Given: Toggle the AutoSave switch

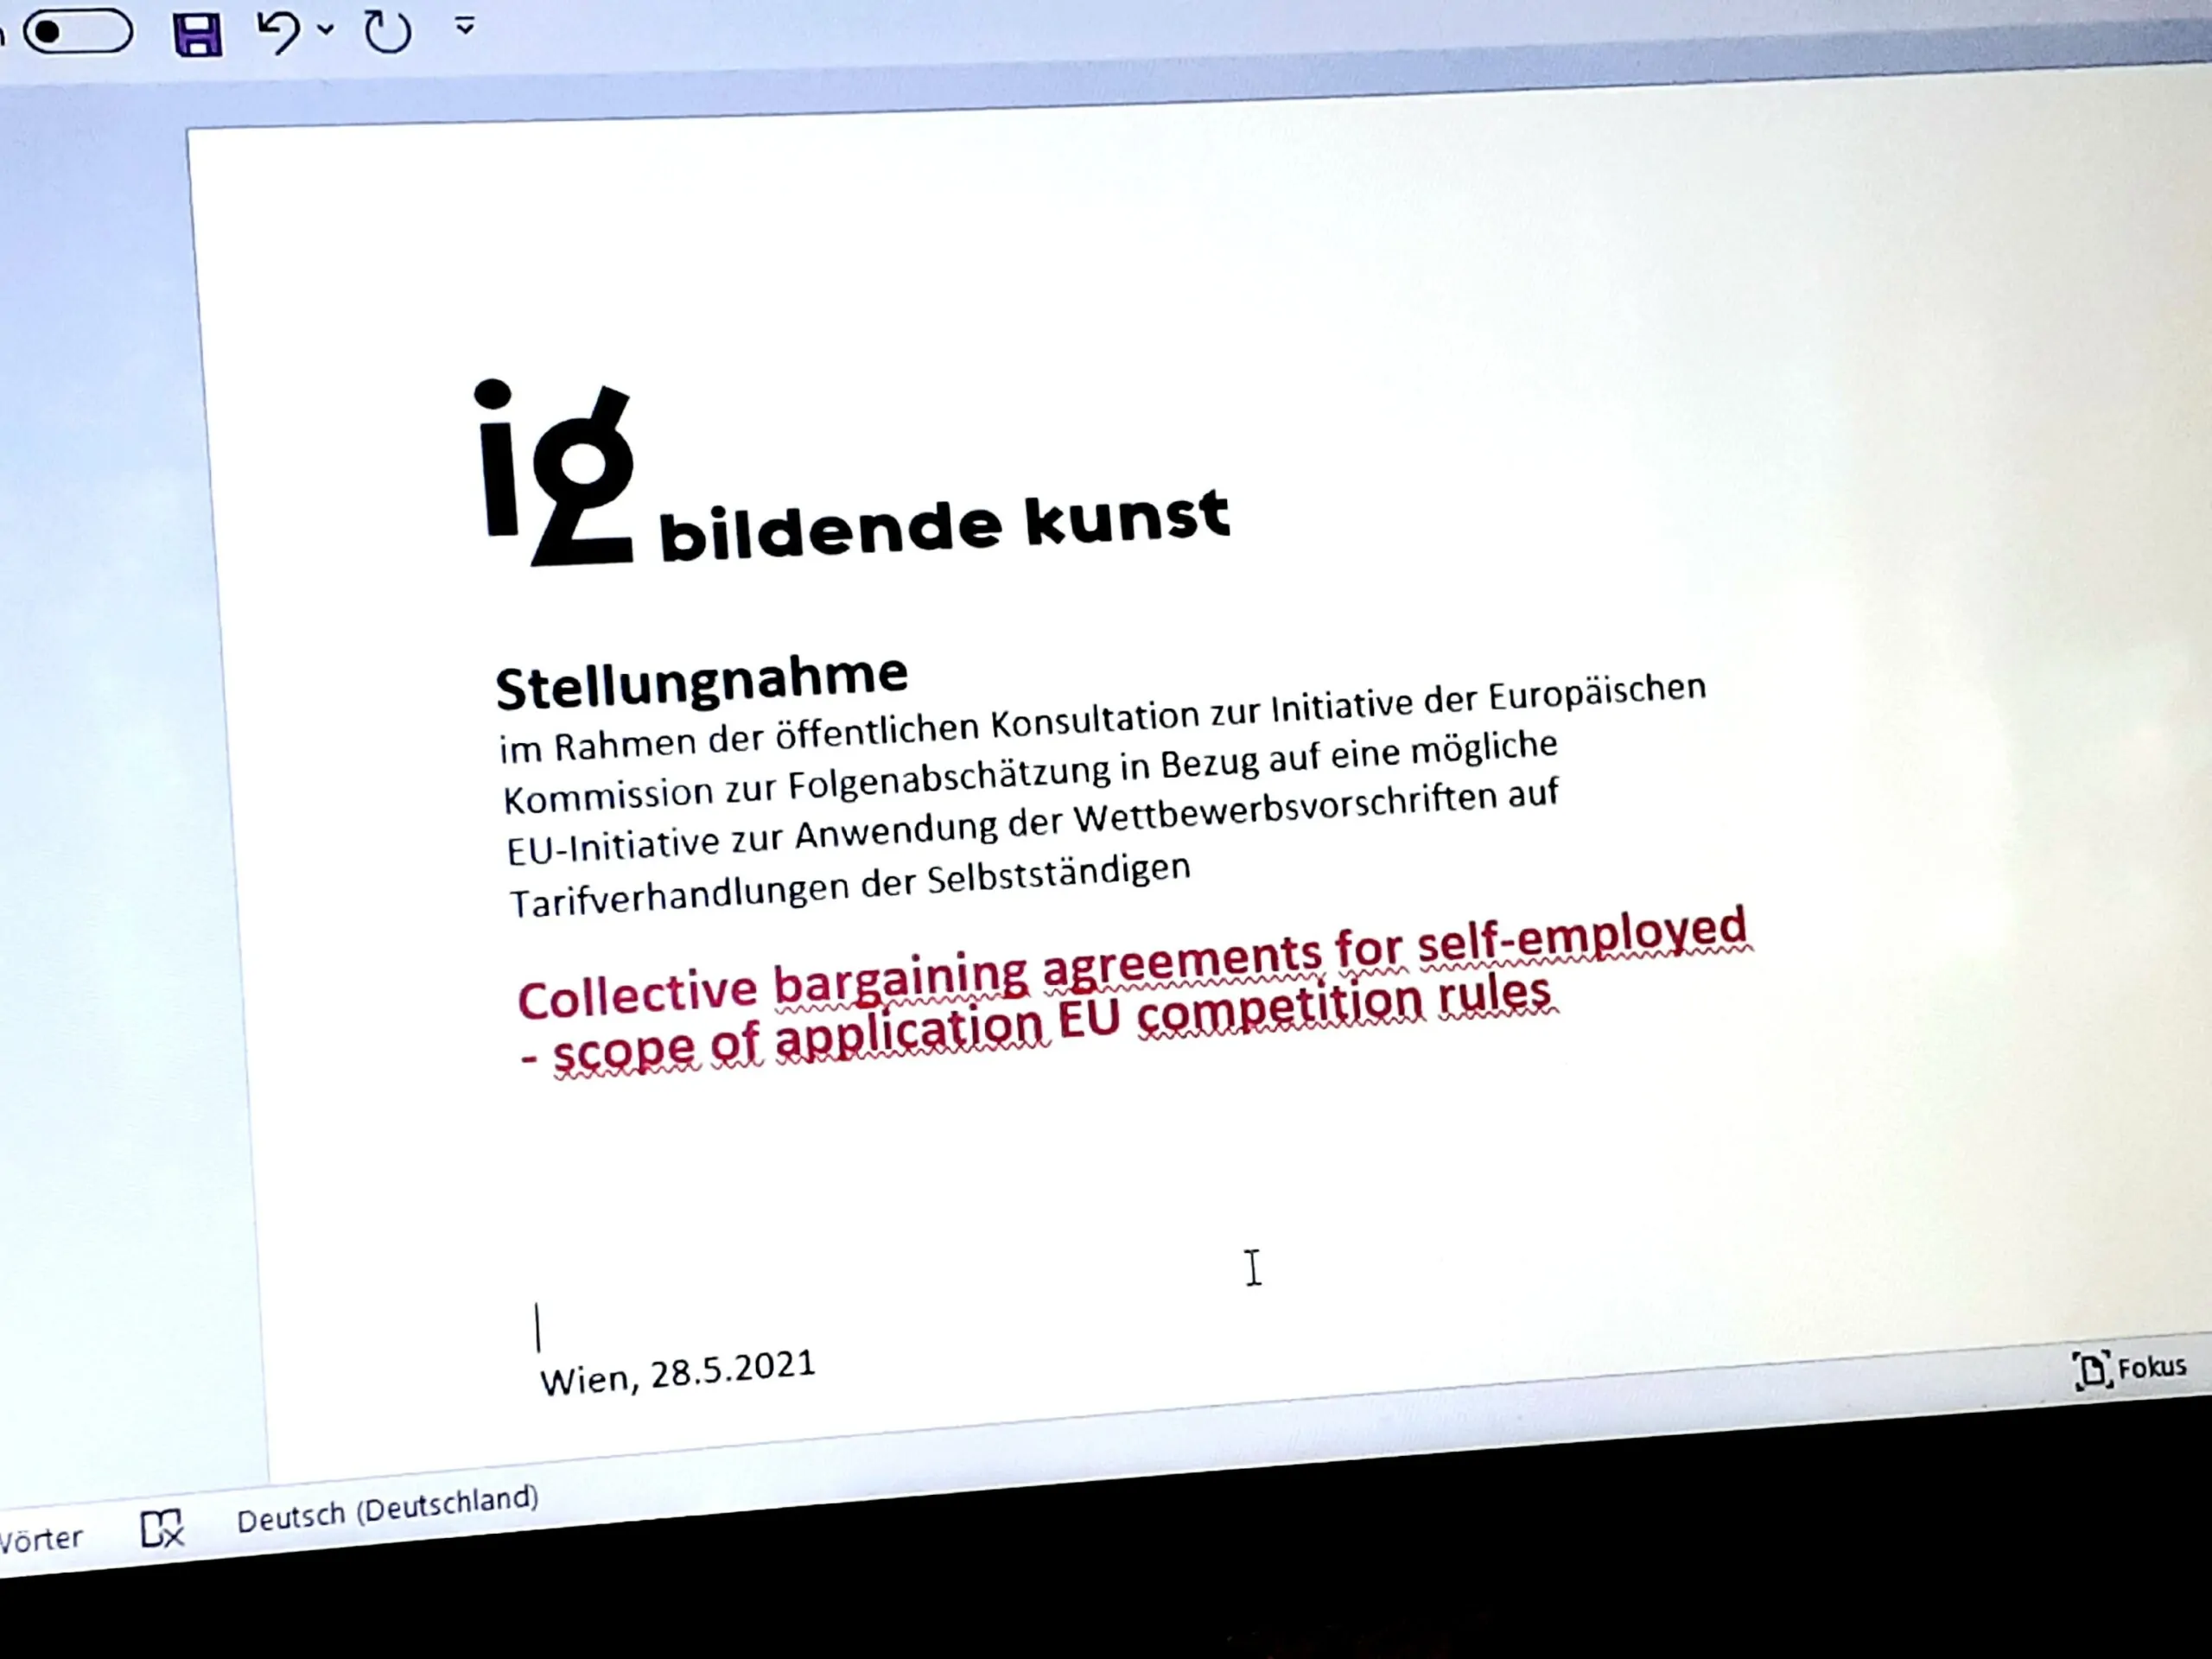Looking at the screenshot, I should tap(76, 32).
